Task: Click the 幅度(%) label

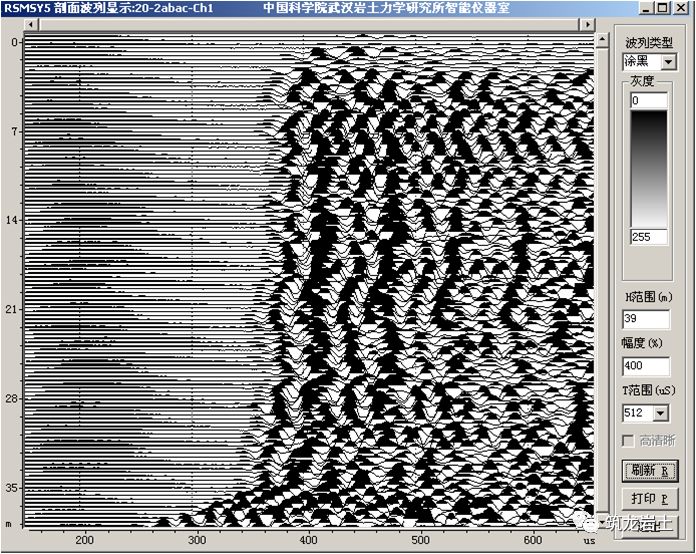Action: (x=641, y=343)
